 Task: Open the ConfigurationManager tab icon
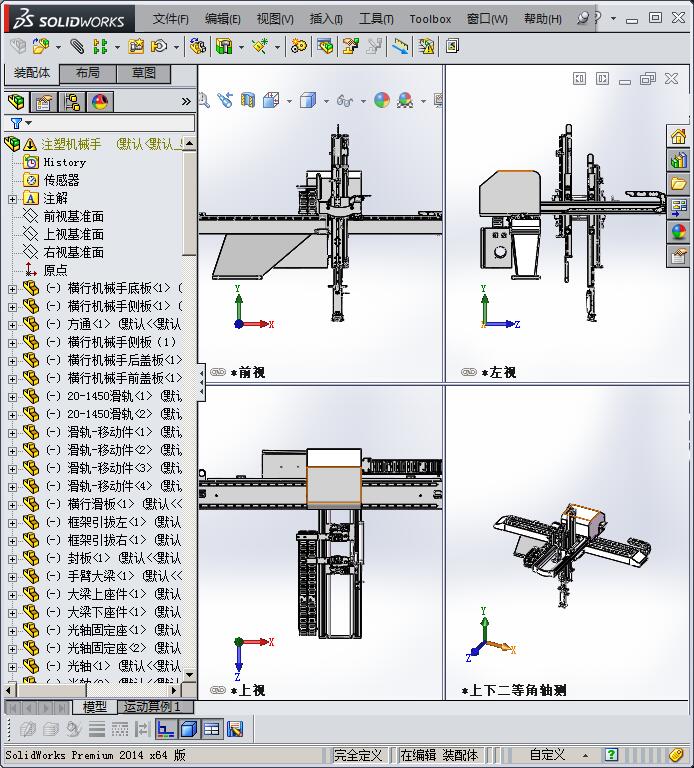(x=72, y=102)
